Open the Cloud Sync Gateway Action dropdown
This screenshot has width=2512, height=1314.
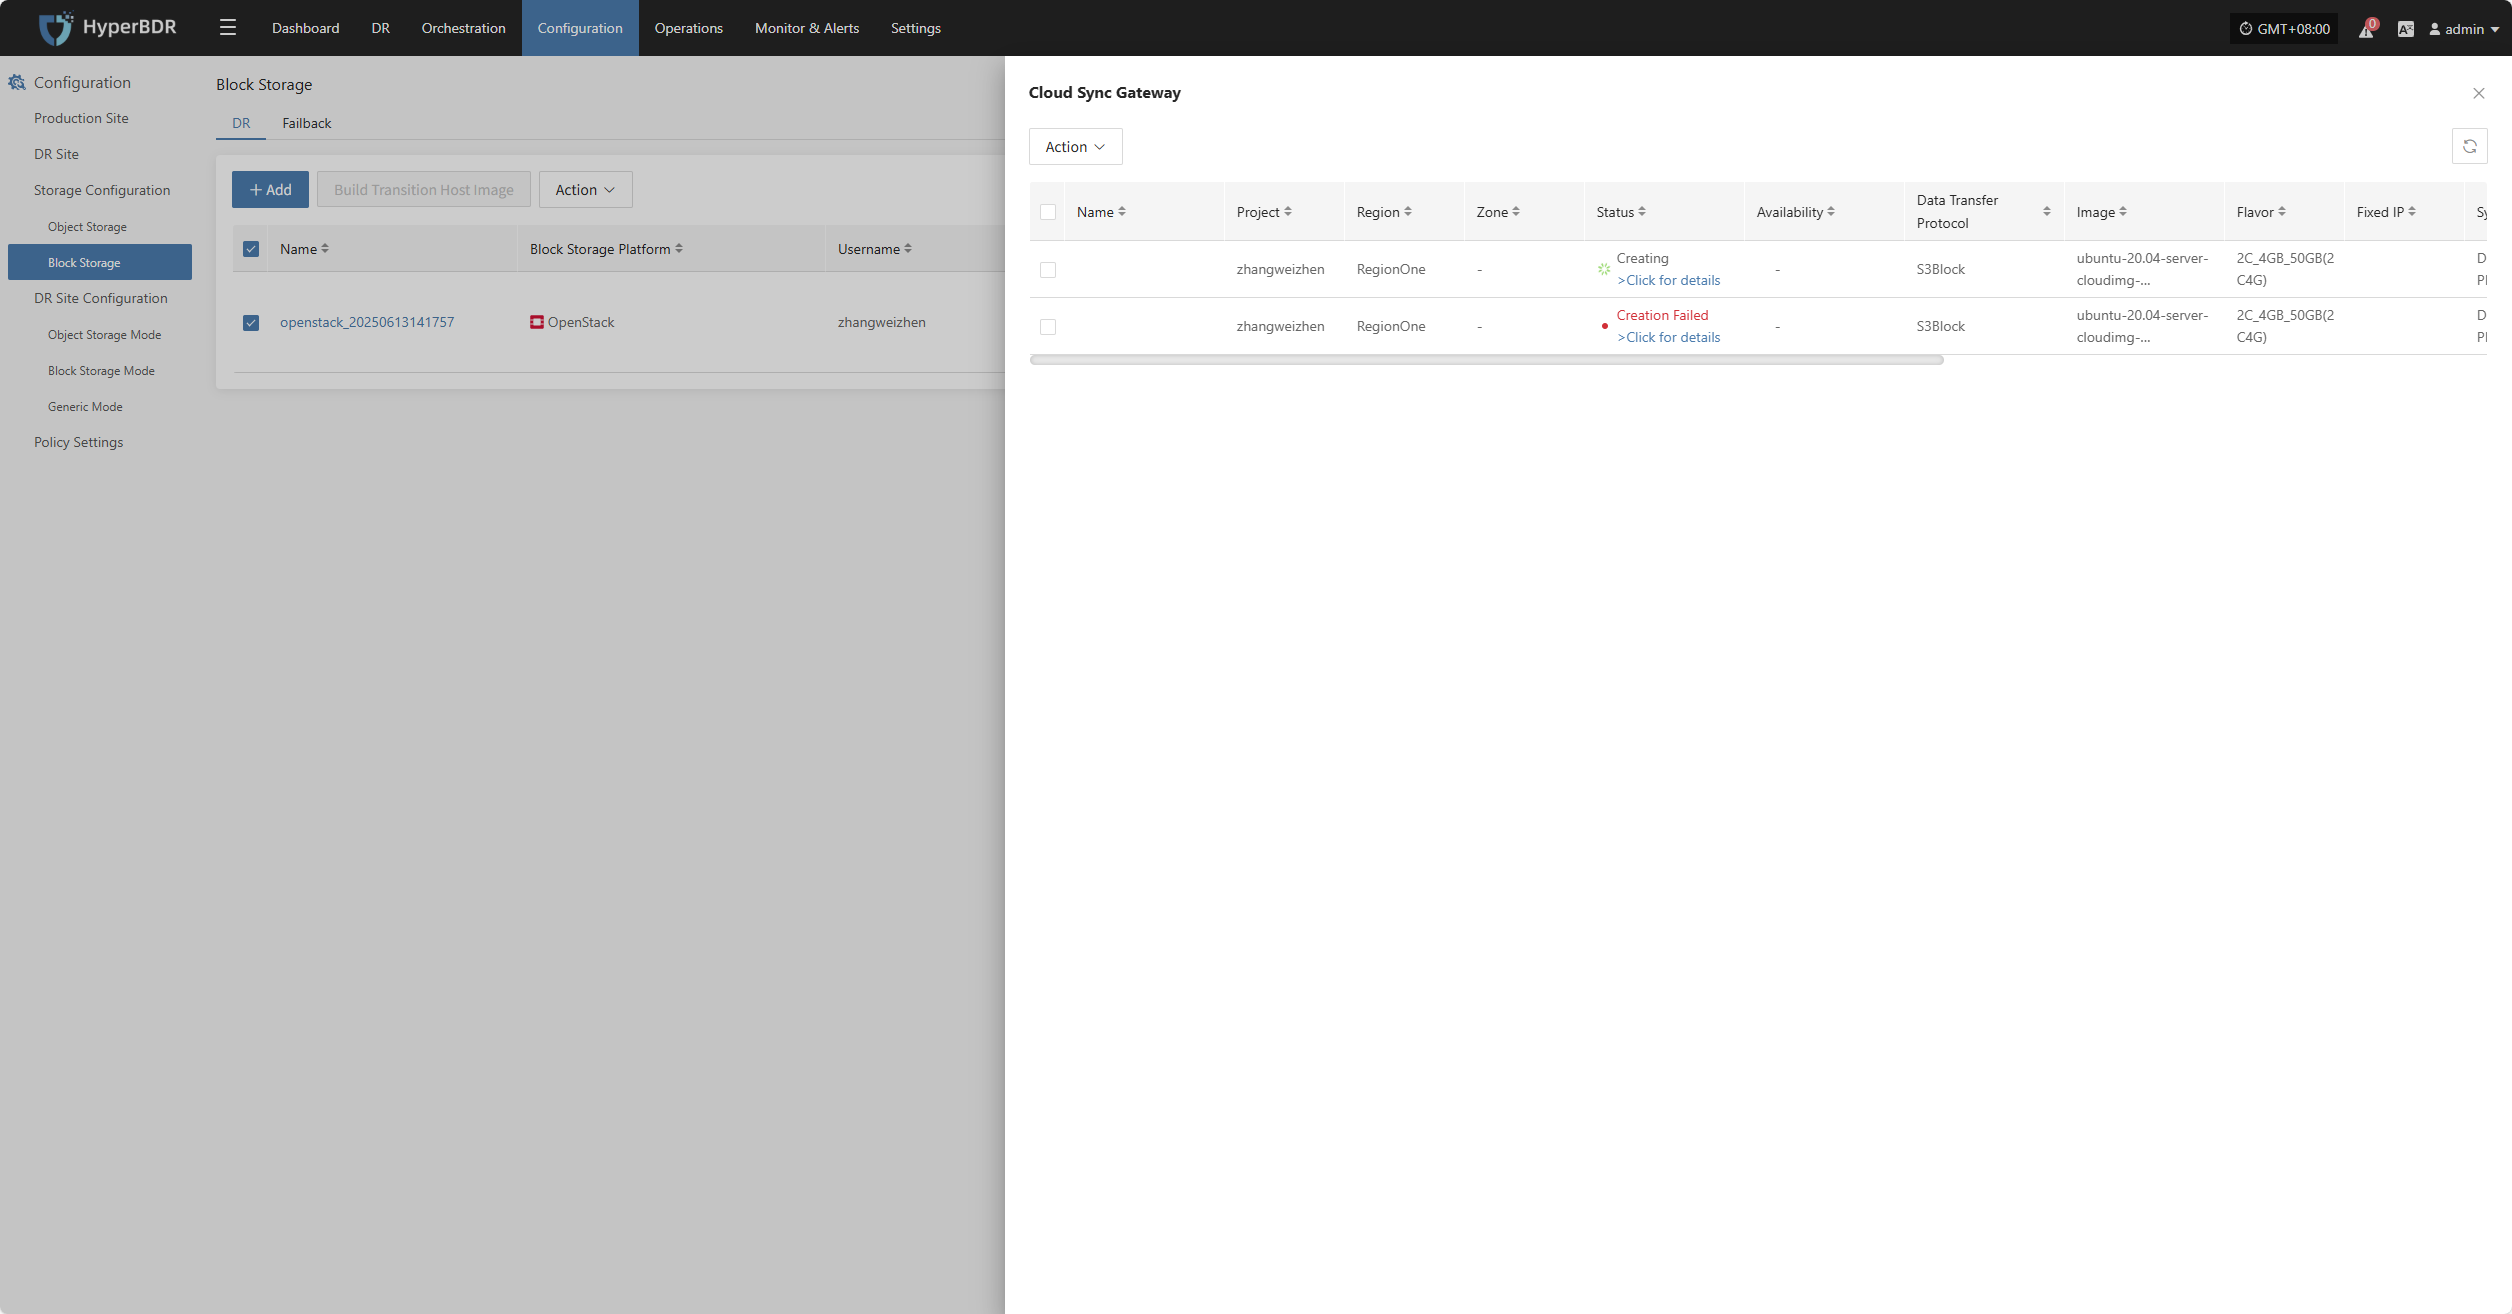1075,147
